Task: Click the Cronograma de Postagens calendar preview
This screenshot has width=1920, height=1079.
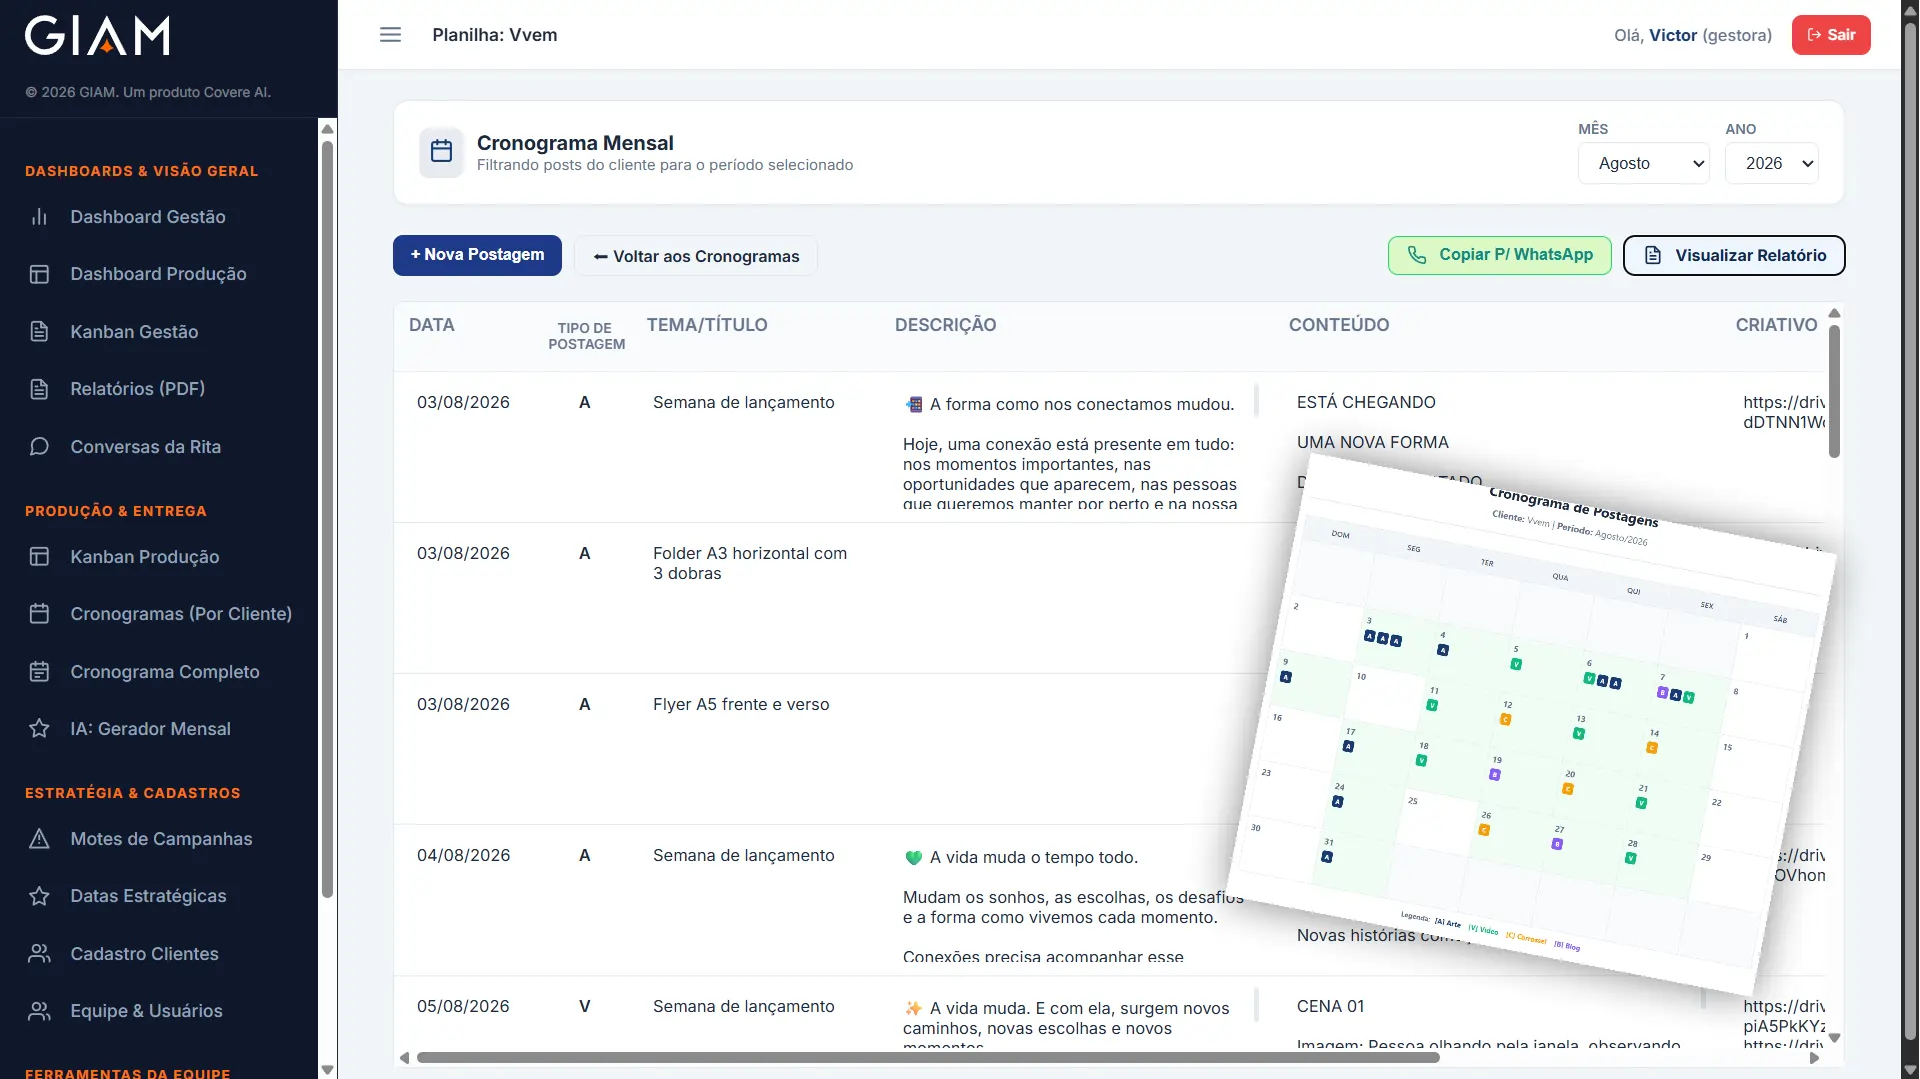Action: 1530,725
